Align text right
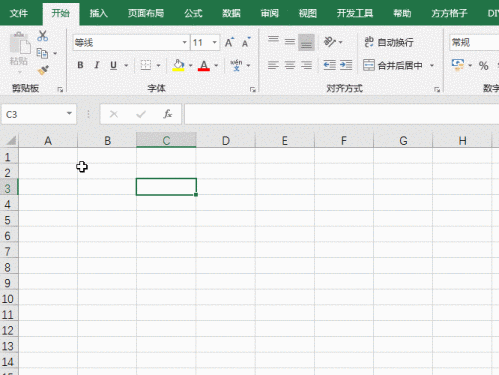499x375 pixels. coord(306,65)
